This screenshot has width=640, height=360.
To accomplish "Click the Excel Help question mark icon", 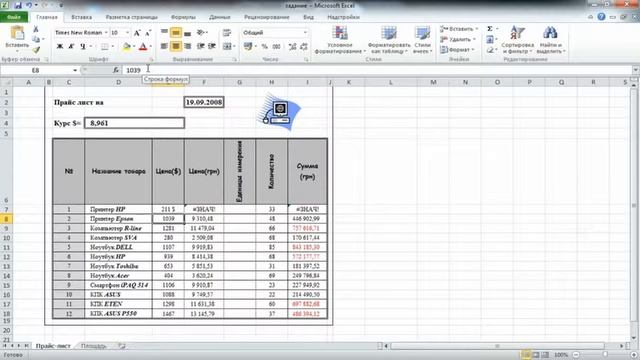I will coord(601,17).
